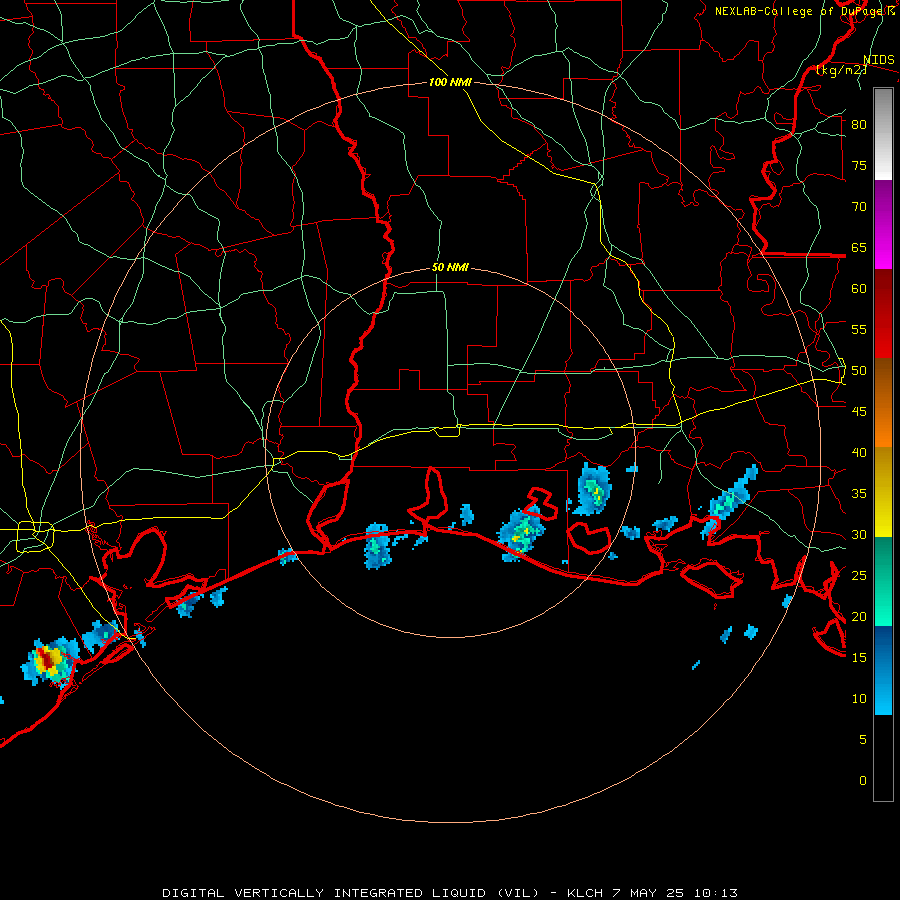This screenshot has height=900, width=900.
Task: Select the purple-magenta band of the color scale
Action: (x=883, y=225)
